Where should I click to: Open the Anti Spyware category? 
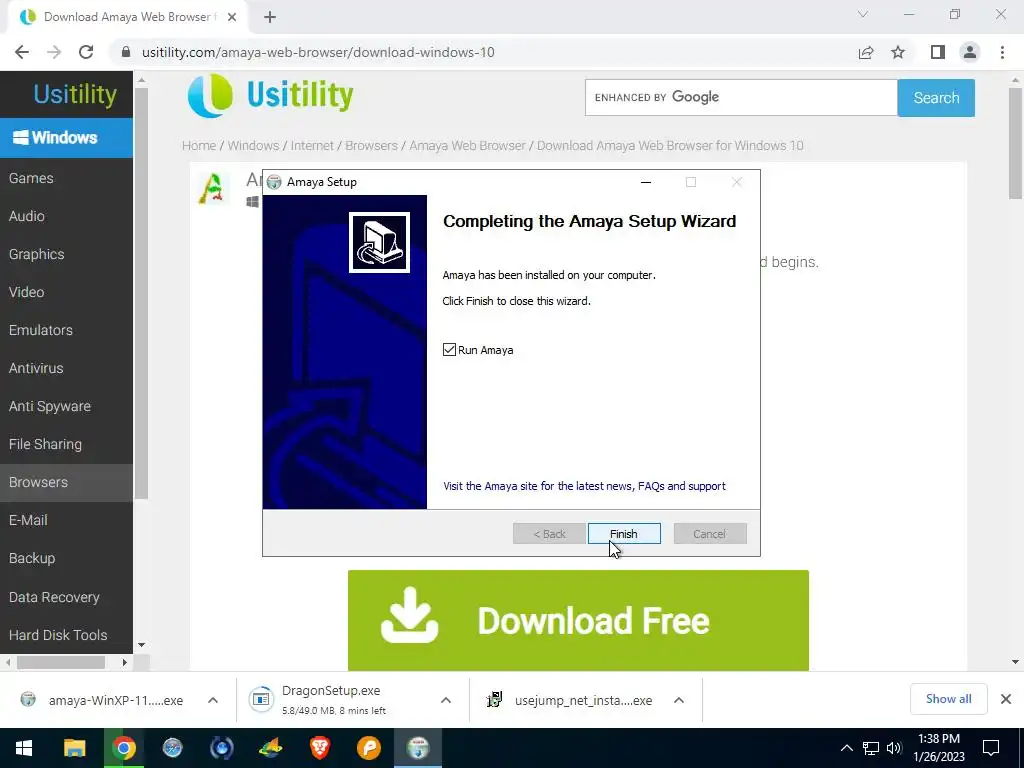50,406
